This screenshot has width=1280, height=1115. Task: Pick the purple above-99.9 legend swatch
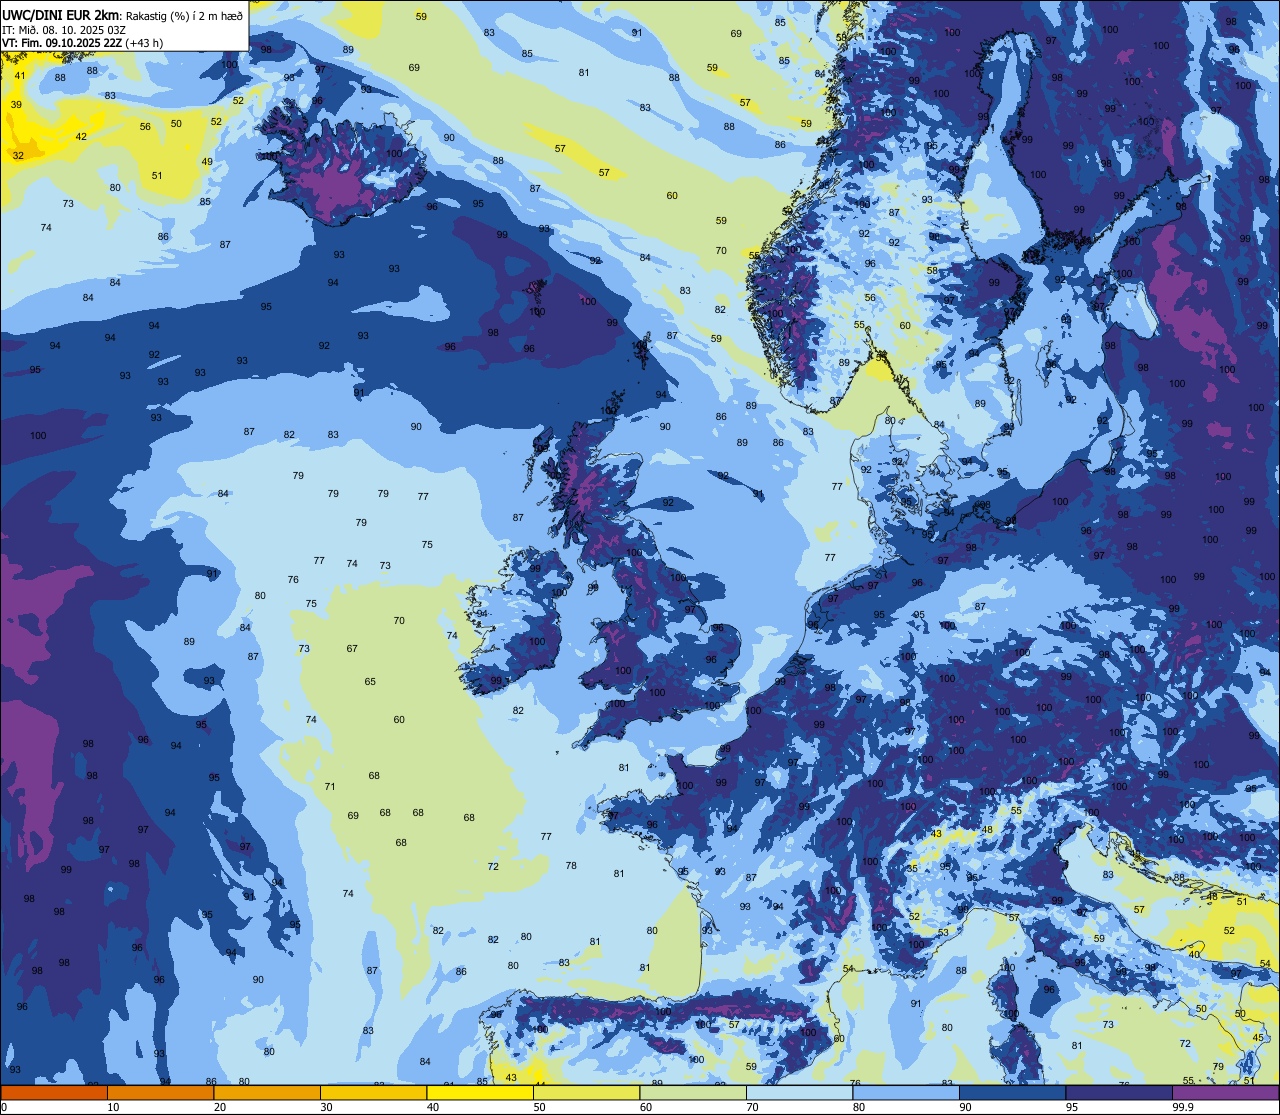pyautogui.click(x=1225, y=1092)
